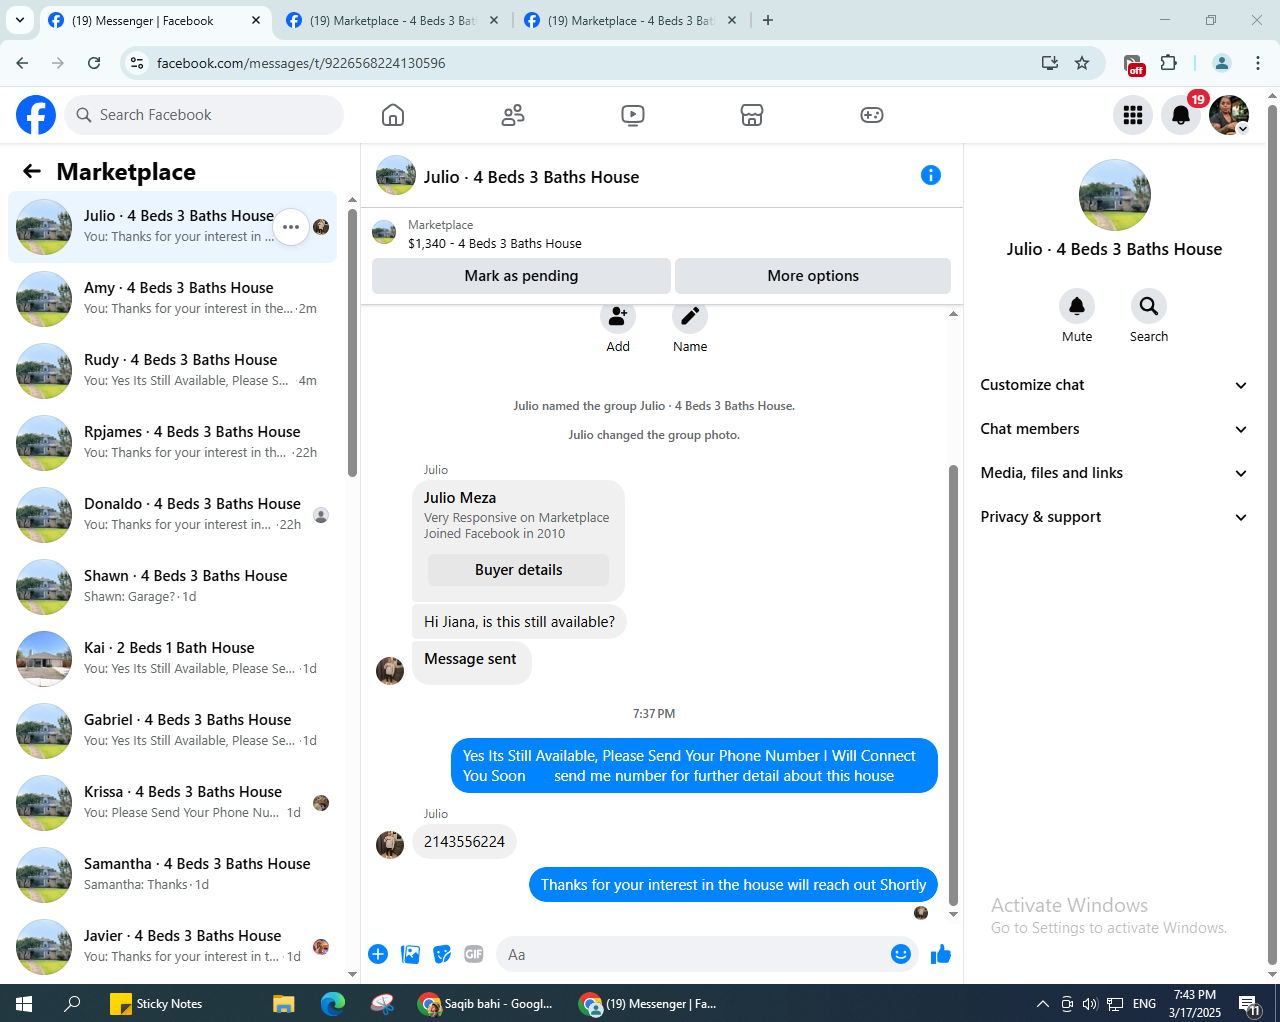Choose a sticker icon
The width and height of the screenshot is (1280, 1022).
click(x=442, y=954)
